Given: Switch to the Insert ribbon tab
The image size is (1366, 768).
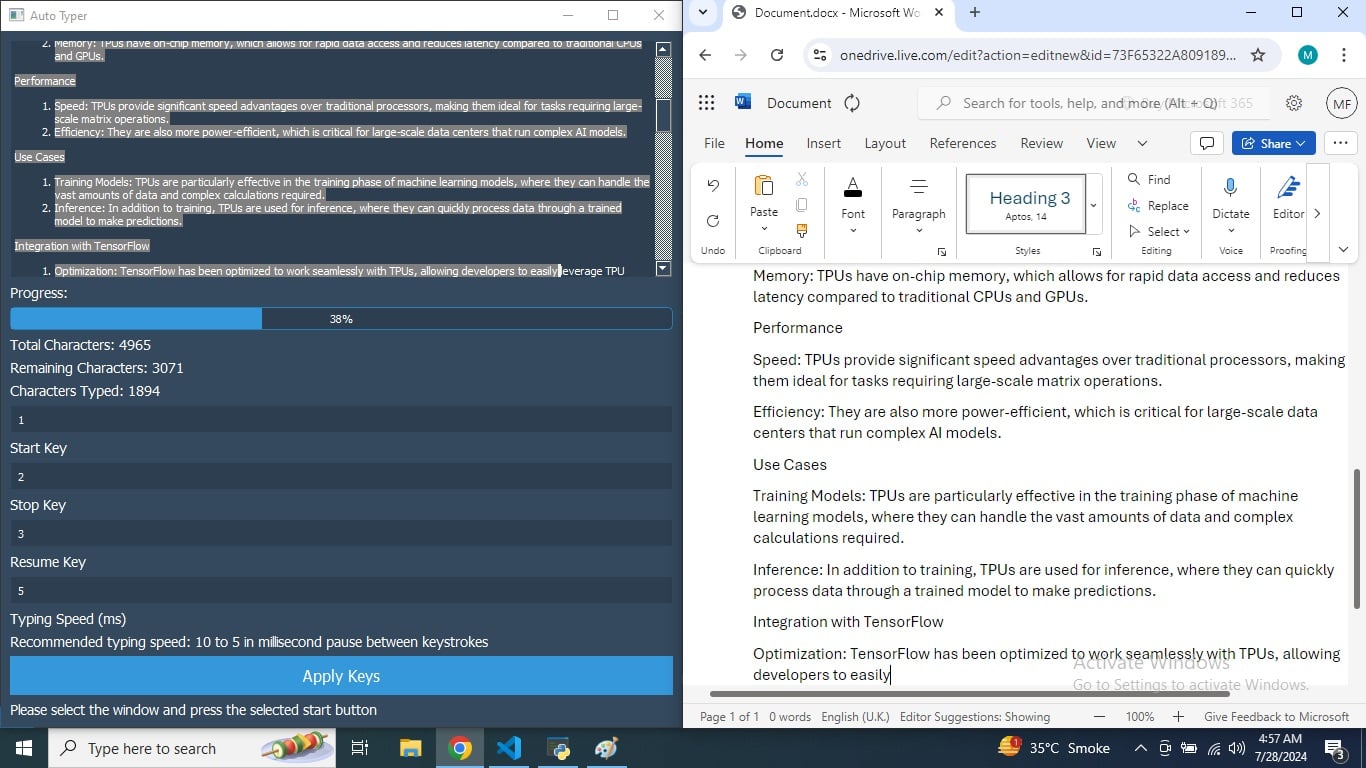Looking at the screenshot, I should click(823, 143).
